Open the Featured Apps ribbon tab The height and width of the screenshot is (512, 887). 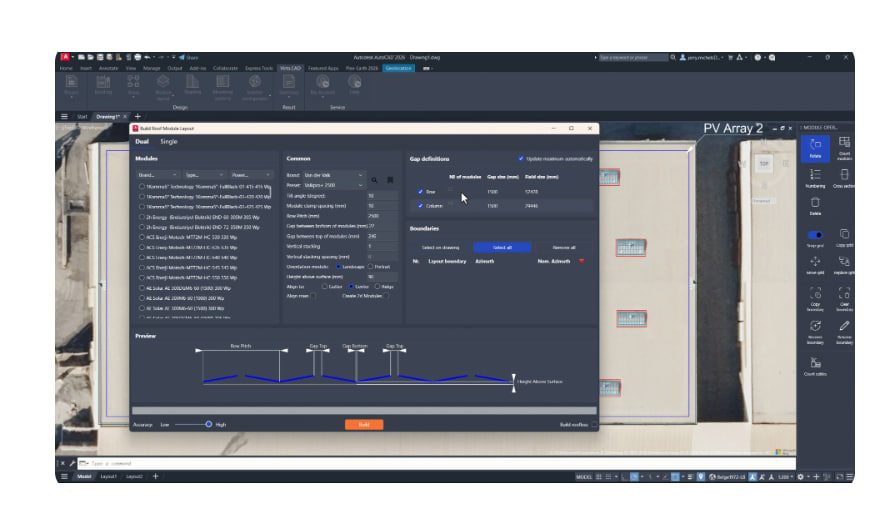[323, 68]
